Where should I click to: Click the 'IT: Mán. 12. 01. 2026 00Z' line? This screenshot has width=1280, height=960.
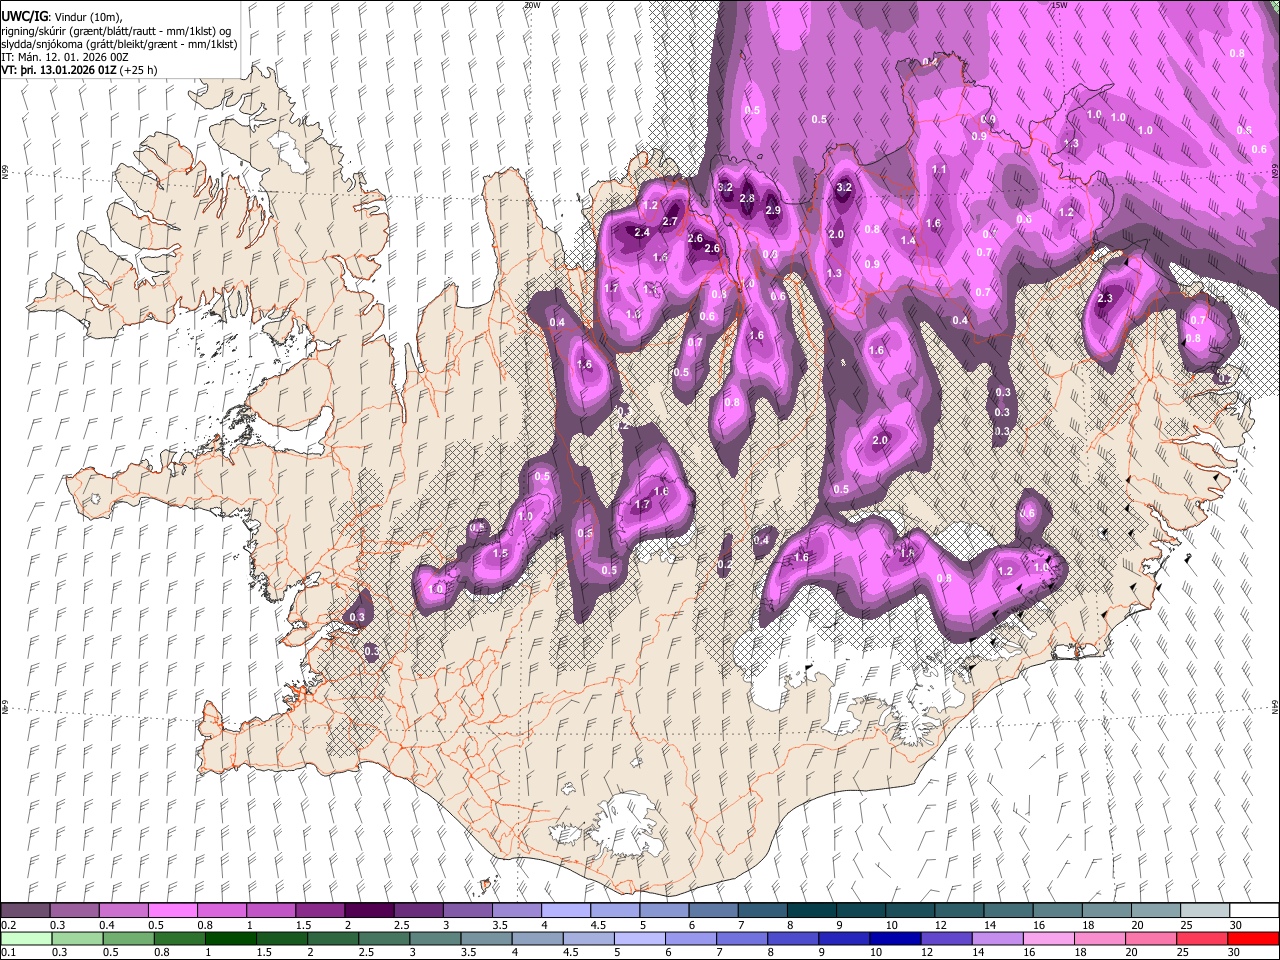65,58
